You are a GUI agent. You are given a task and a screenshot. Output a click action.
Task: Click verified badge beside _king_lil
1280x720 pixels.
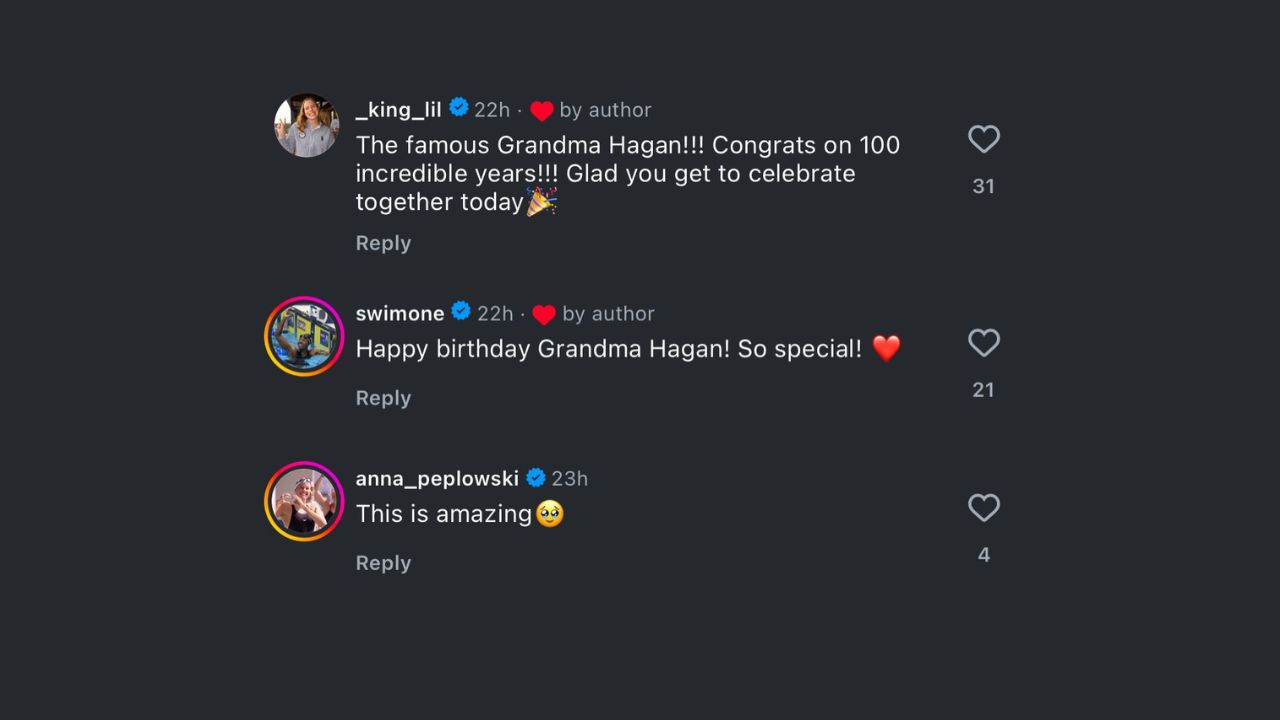459,108
